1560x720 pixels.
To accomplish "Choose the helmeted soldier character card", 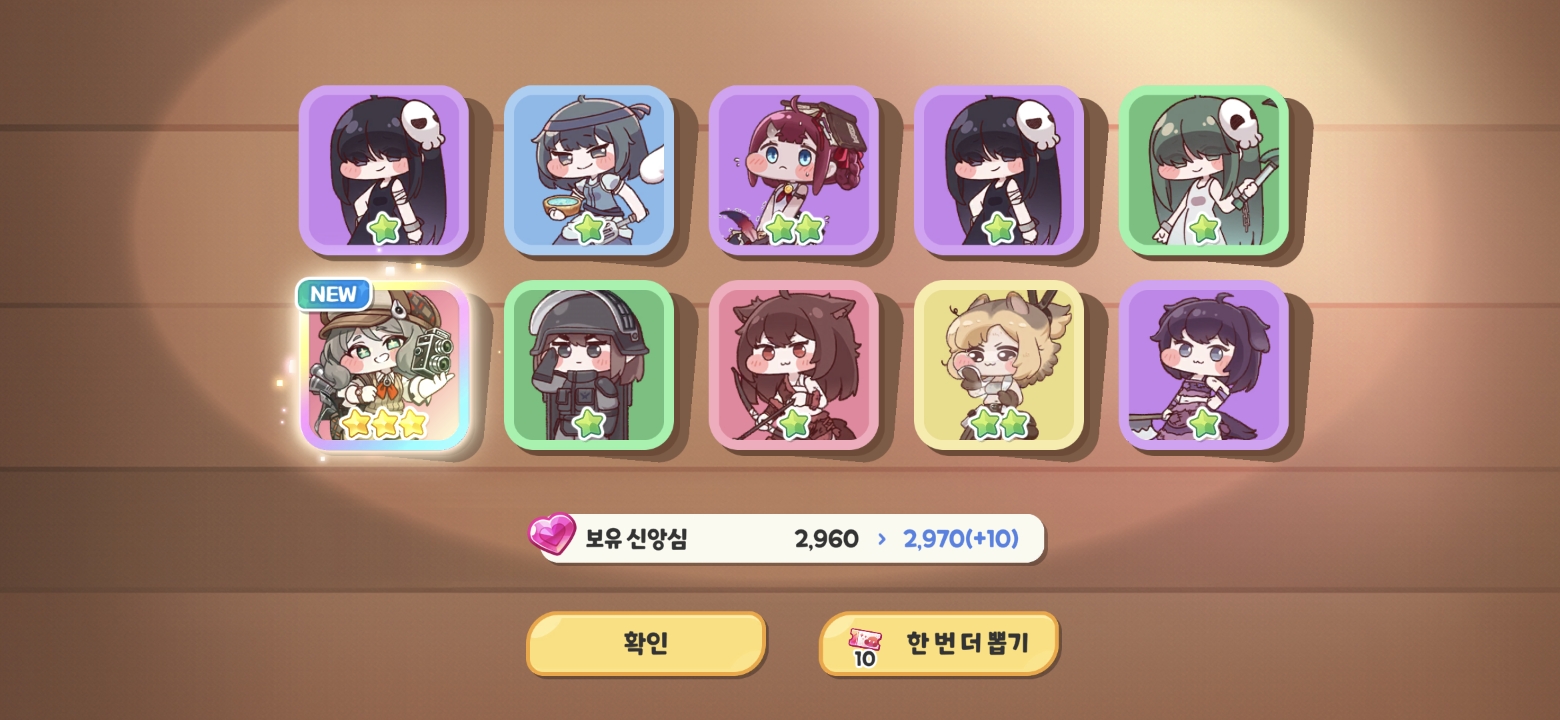I will (589, 365).
